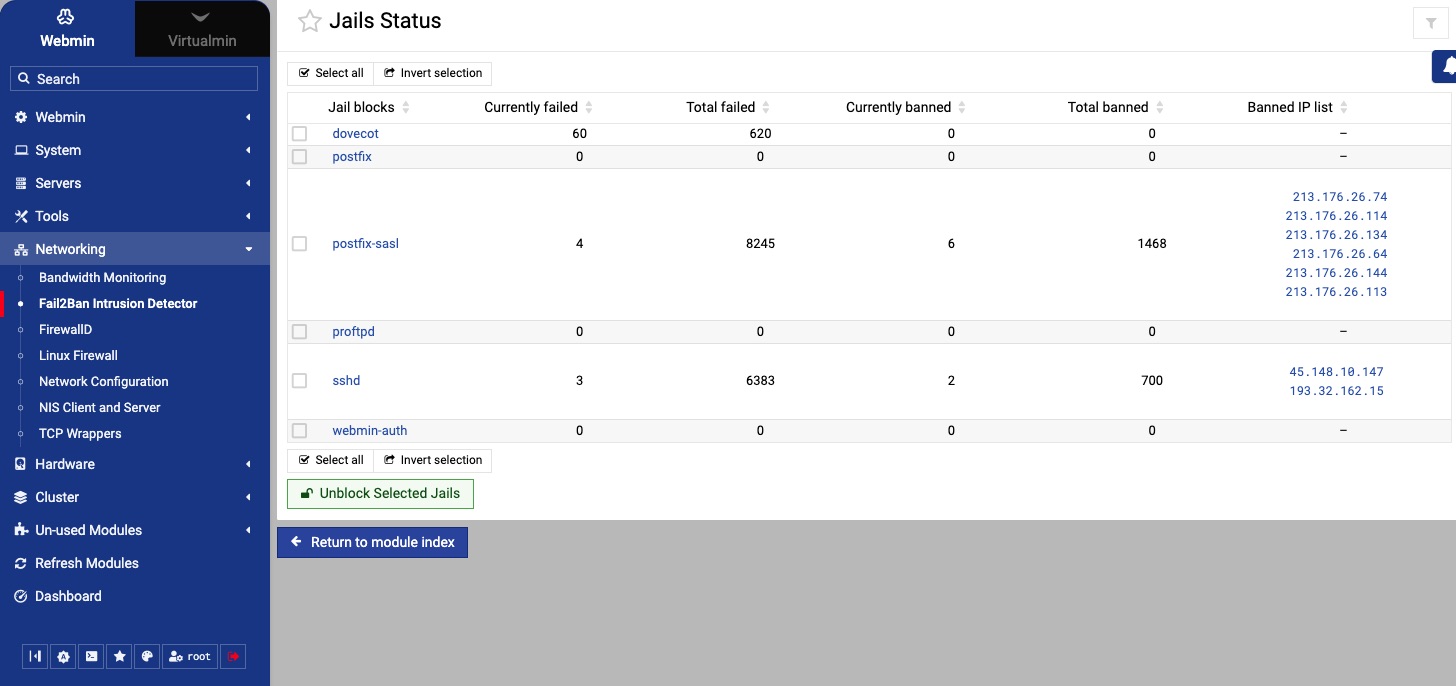Click the sidebar collapse icon at bottom left

pos(35,656)
